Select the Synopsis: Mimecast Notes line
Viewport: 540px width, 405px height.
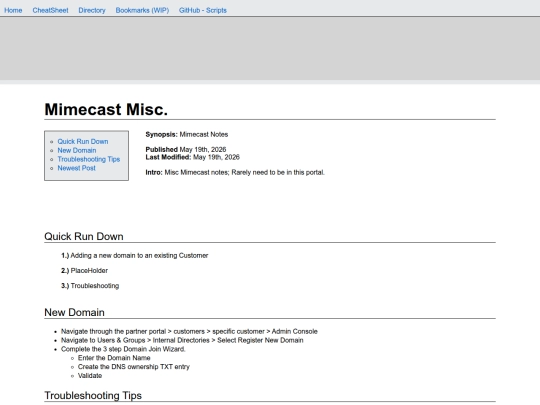click(x=187, y=134)
